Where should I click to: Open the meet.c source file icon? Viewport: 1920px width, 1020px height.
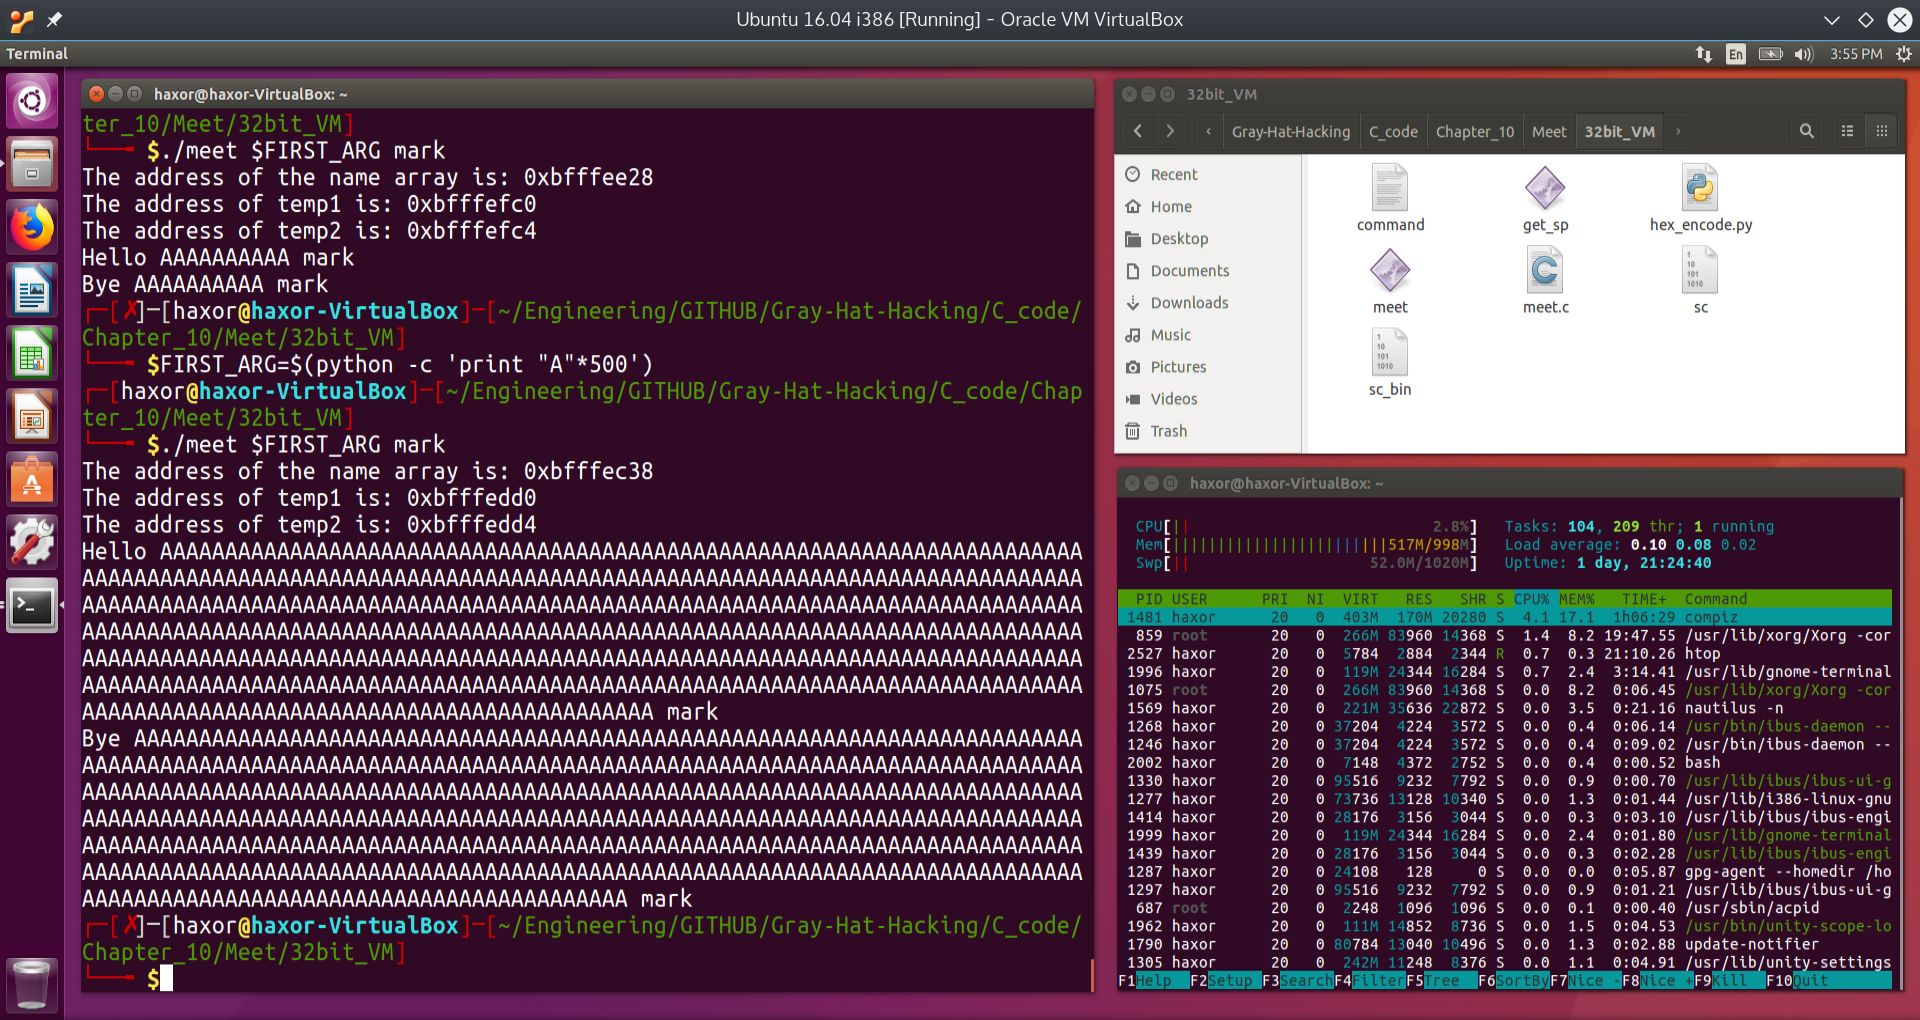click(1545, 270)
